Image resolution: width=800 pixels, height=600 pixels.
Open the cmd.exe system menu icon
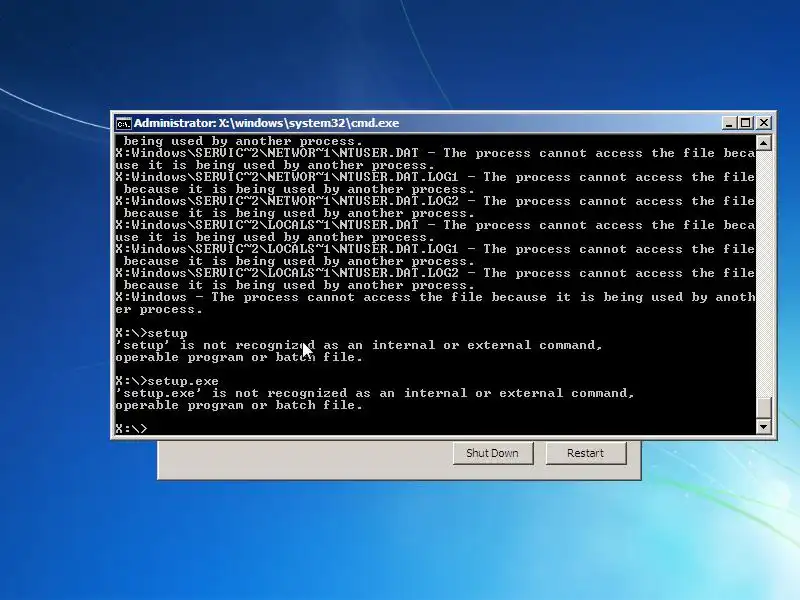coord(123,123)
